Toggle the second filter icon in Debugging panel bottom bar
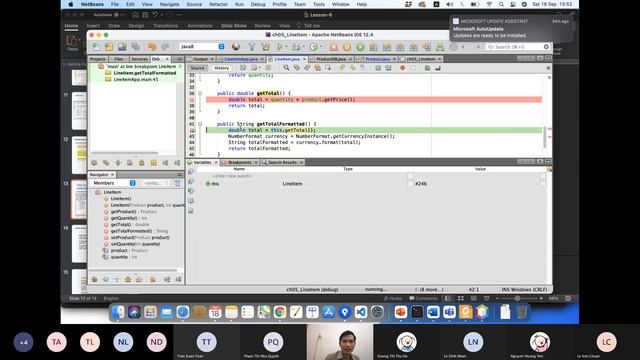Viewport: 640px width, 360px height. [x=106, y=163]
